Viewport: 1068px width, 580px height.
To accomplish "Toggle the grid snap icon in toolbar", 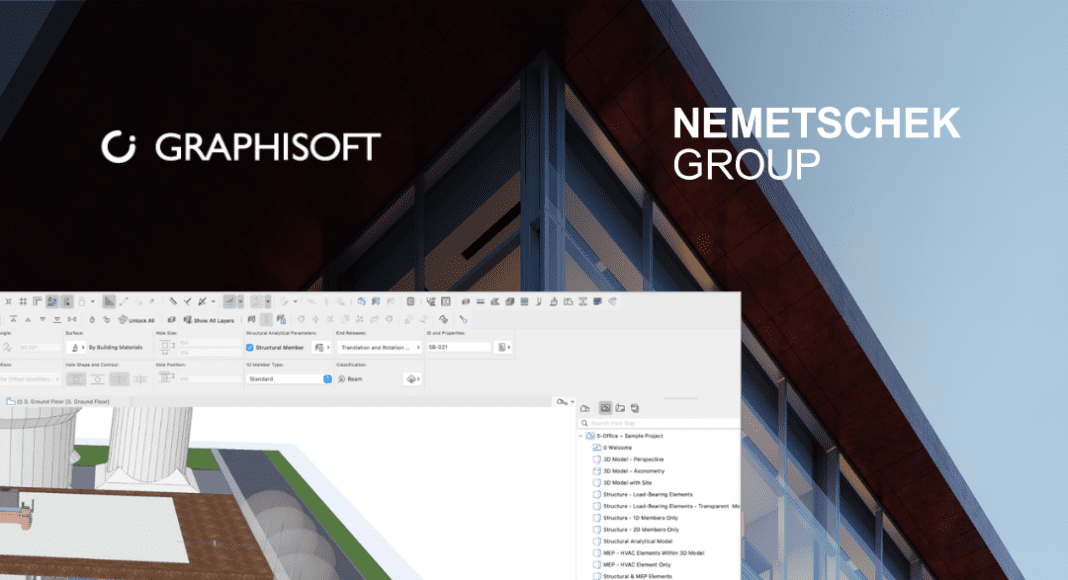I will pyautogui.click(x=20, y=300).
